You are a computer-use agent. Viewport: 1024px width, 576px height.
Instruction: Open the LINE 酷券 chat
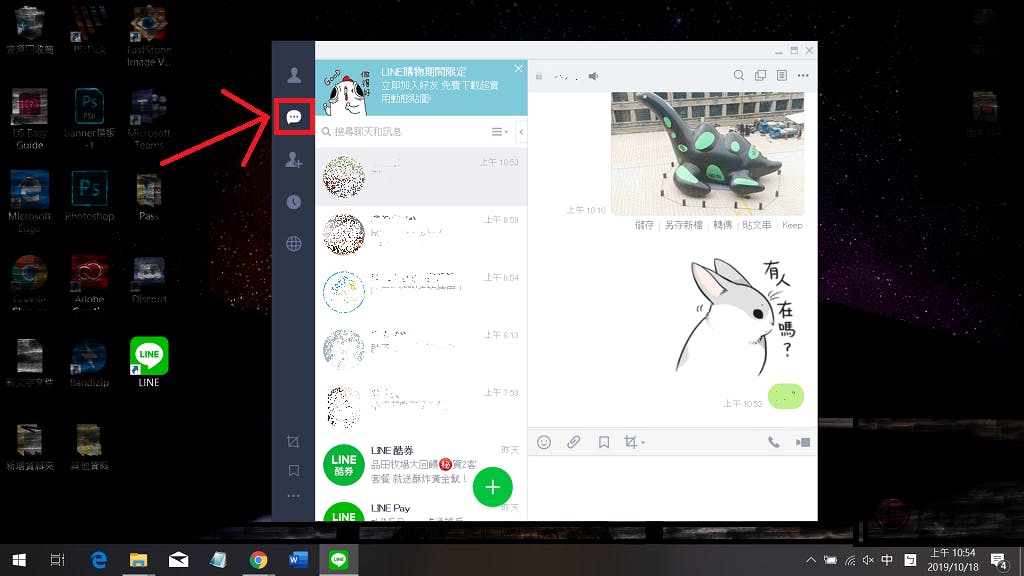[421, 464]
